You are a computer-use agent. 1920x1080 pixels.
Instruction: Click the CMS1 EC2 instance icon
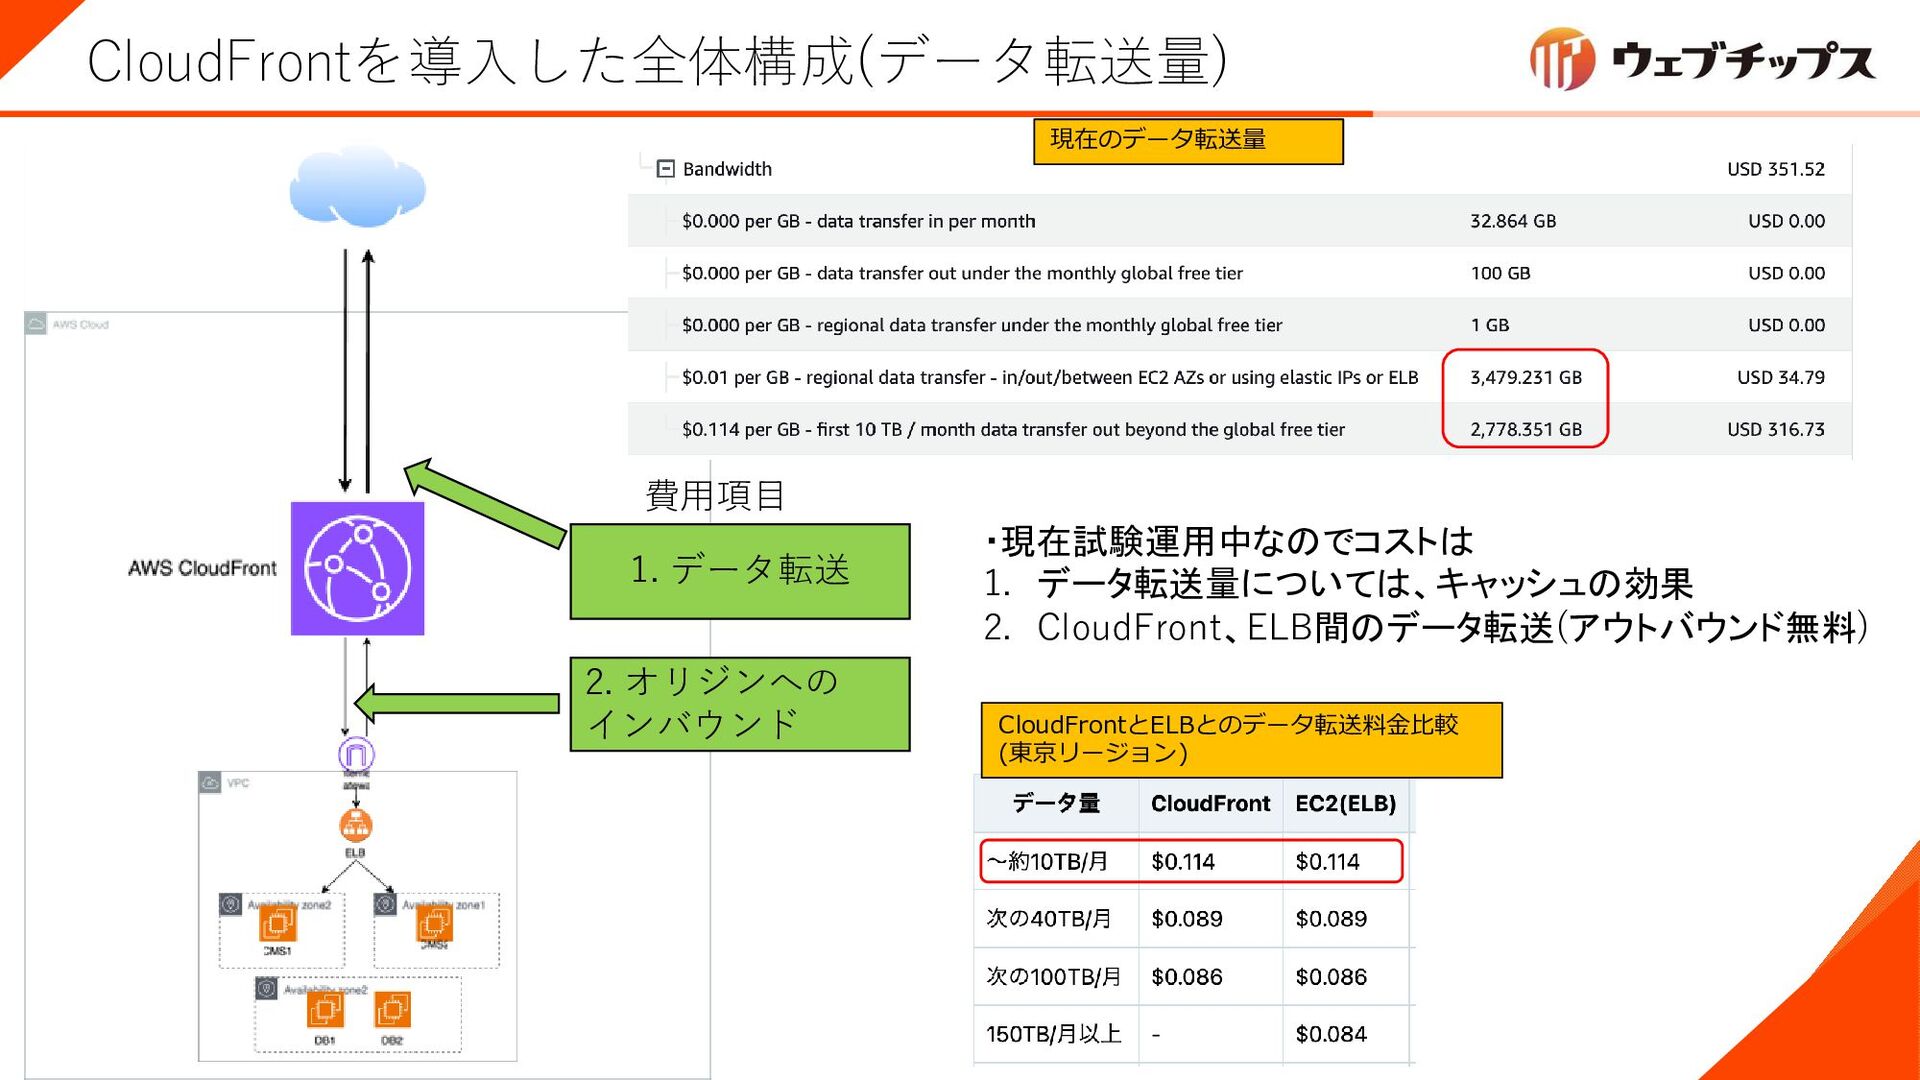pyautogui.click(x=277, y=924)
